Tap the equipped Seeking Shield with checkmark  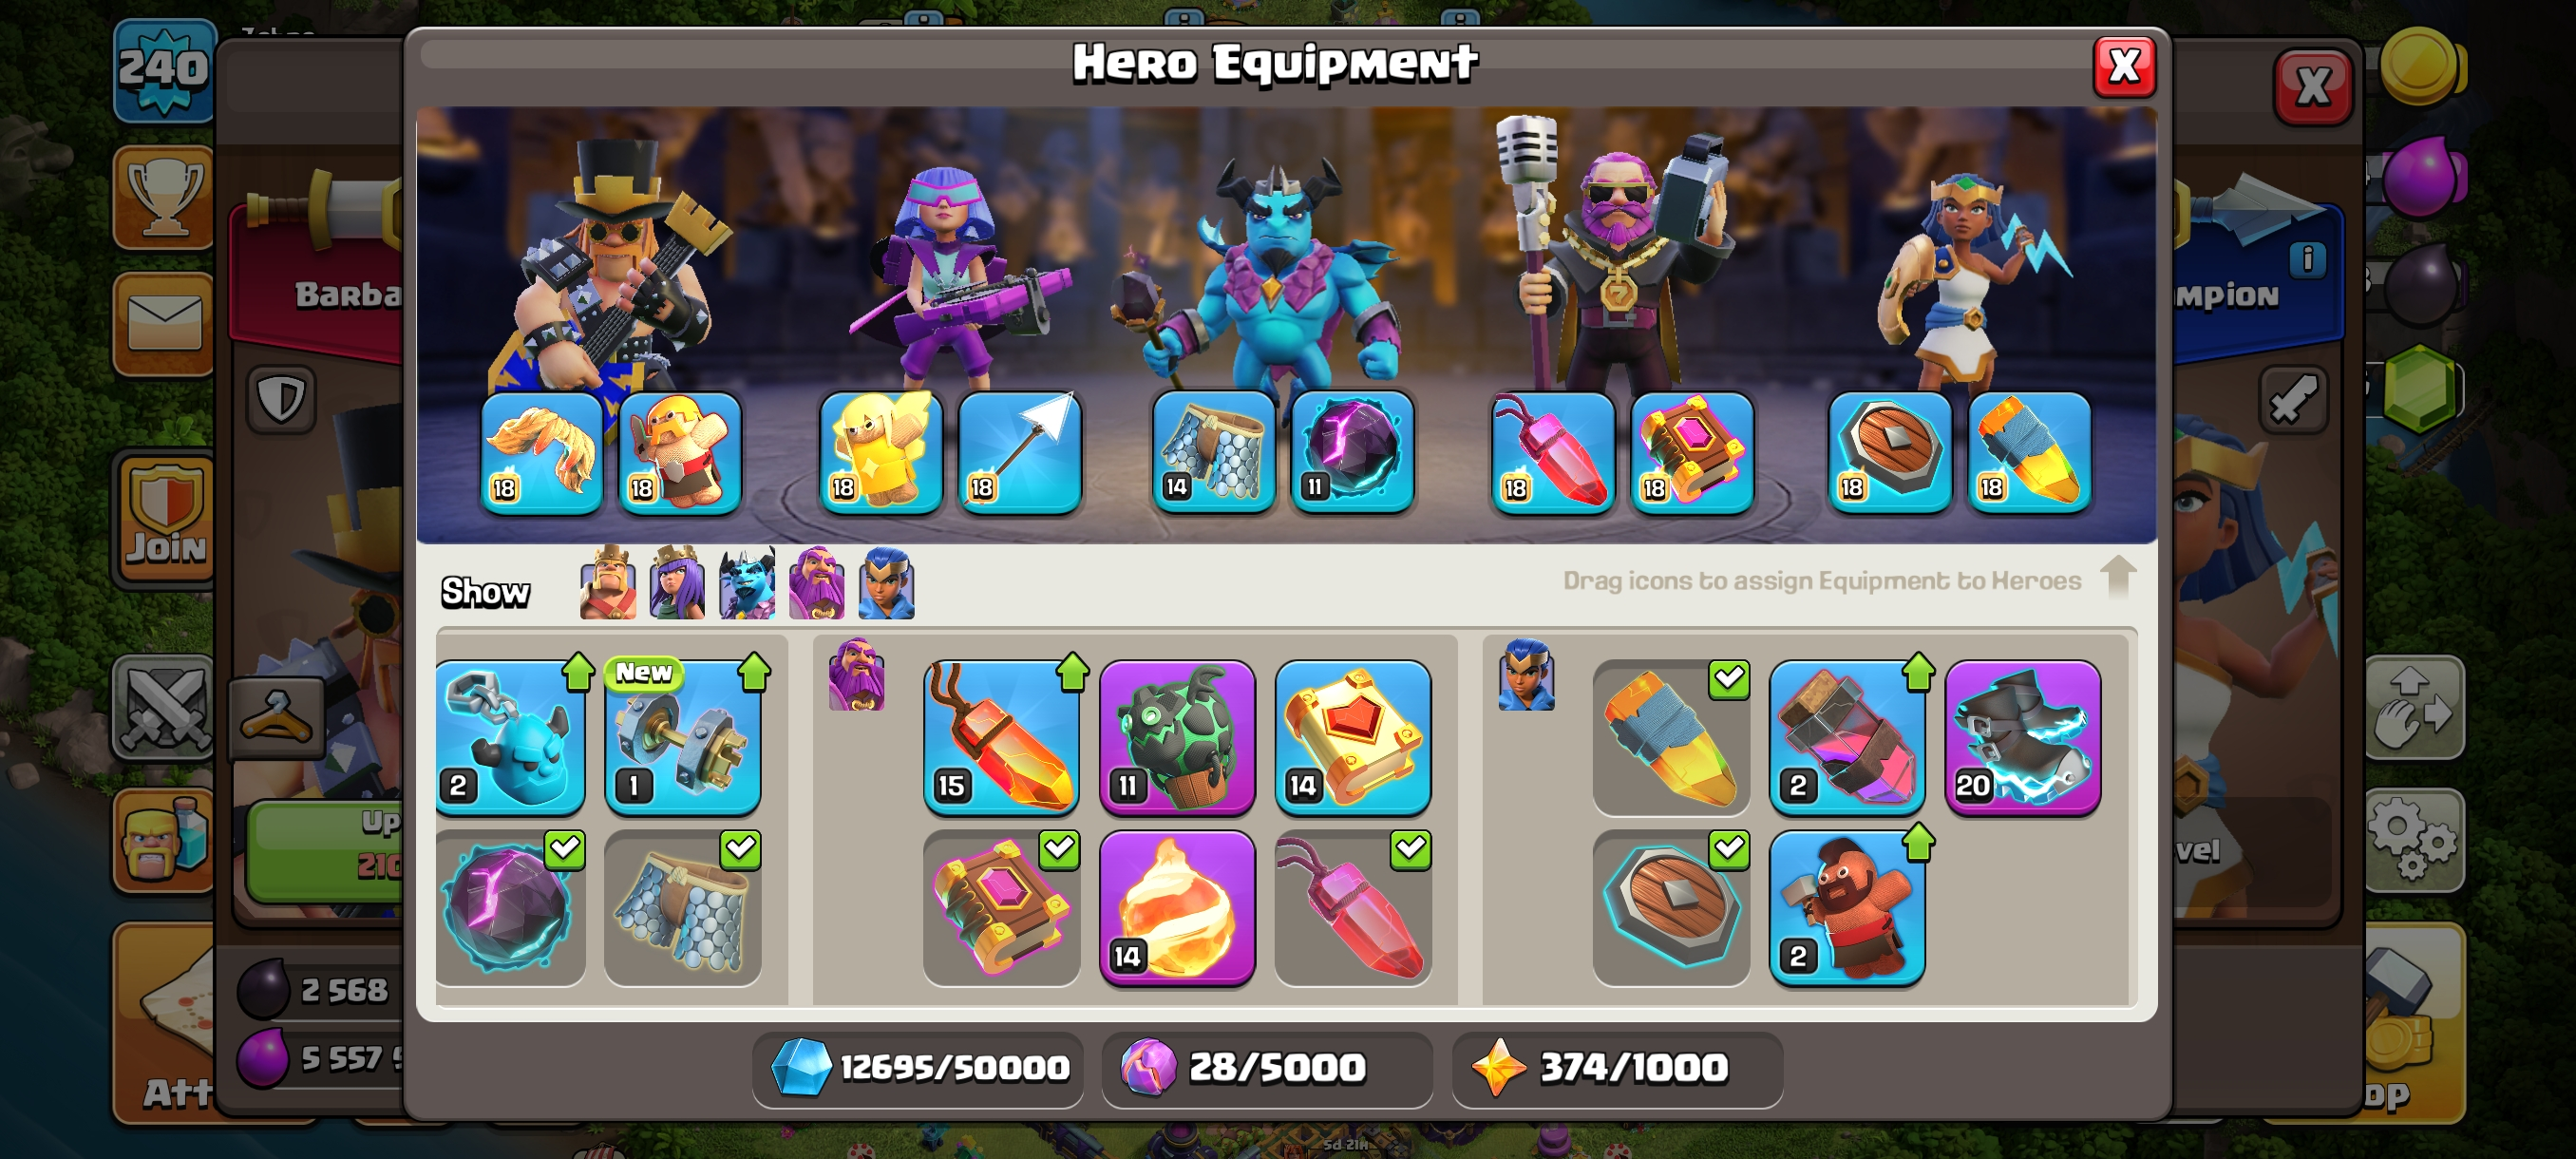pos(1671,906)
